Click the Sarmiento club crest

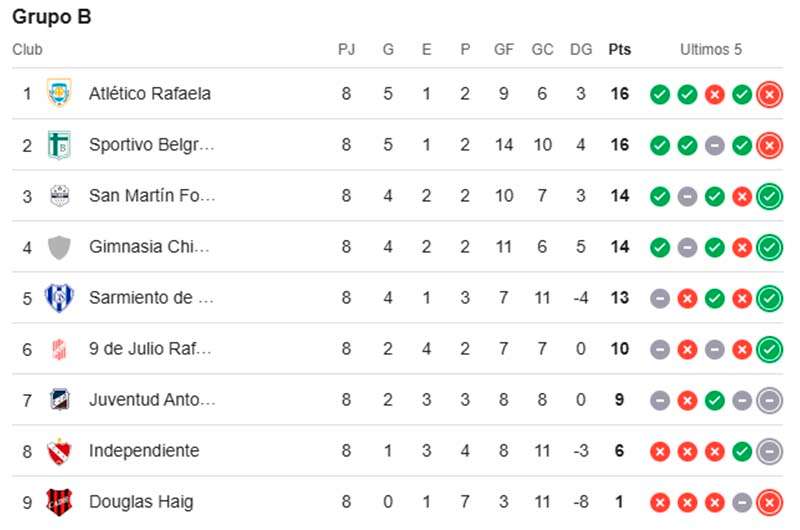pyautogui.click(x=59, y=298)
